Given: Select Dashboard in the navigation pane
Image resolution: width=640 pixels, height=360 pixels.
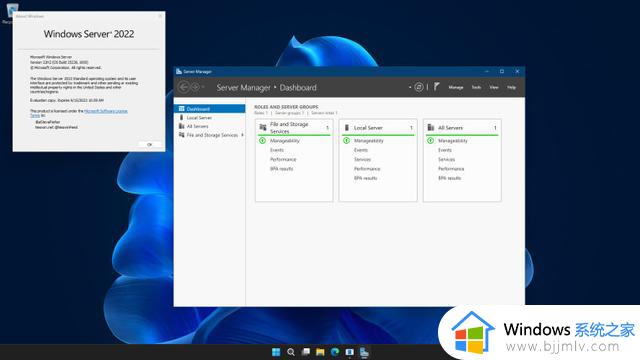Looking at the screenshot, I should click(210, 109).
